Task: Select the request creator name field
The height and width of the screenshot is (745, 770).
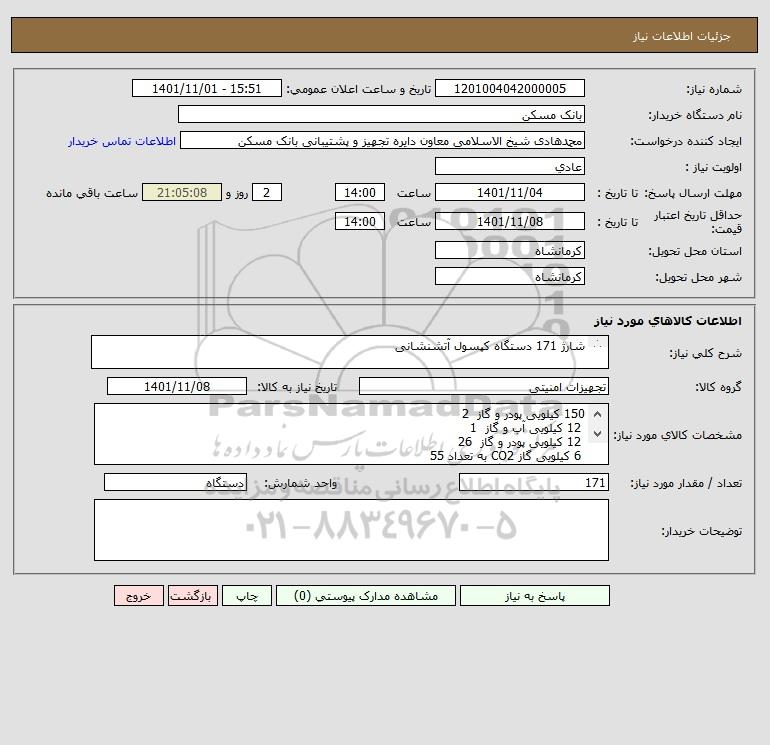Action: [x=383, y=140]
